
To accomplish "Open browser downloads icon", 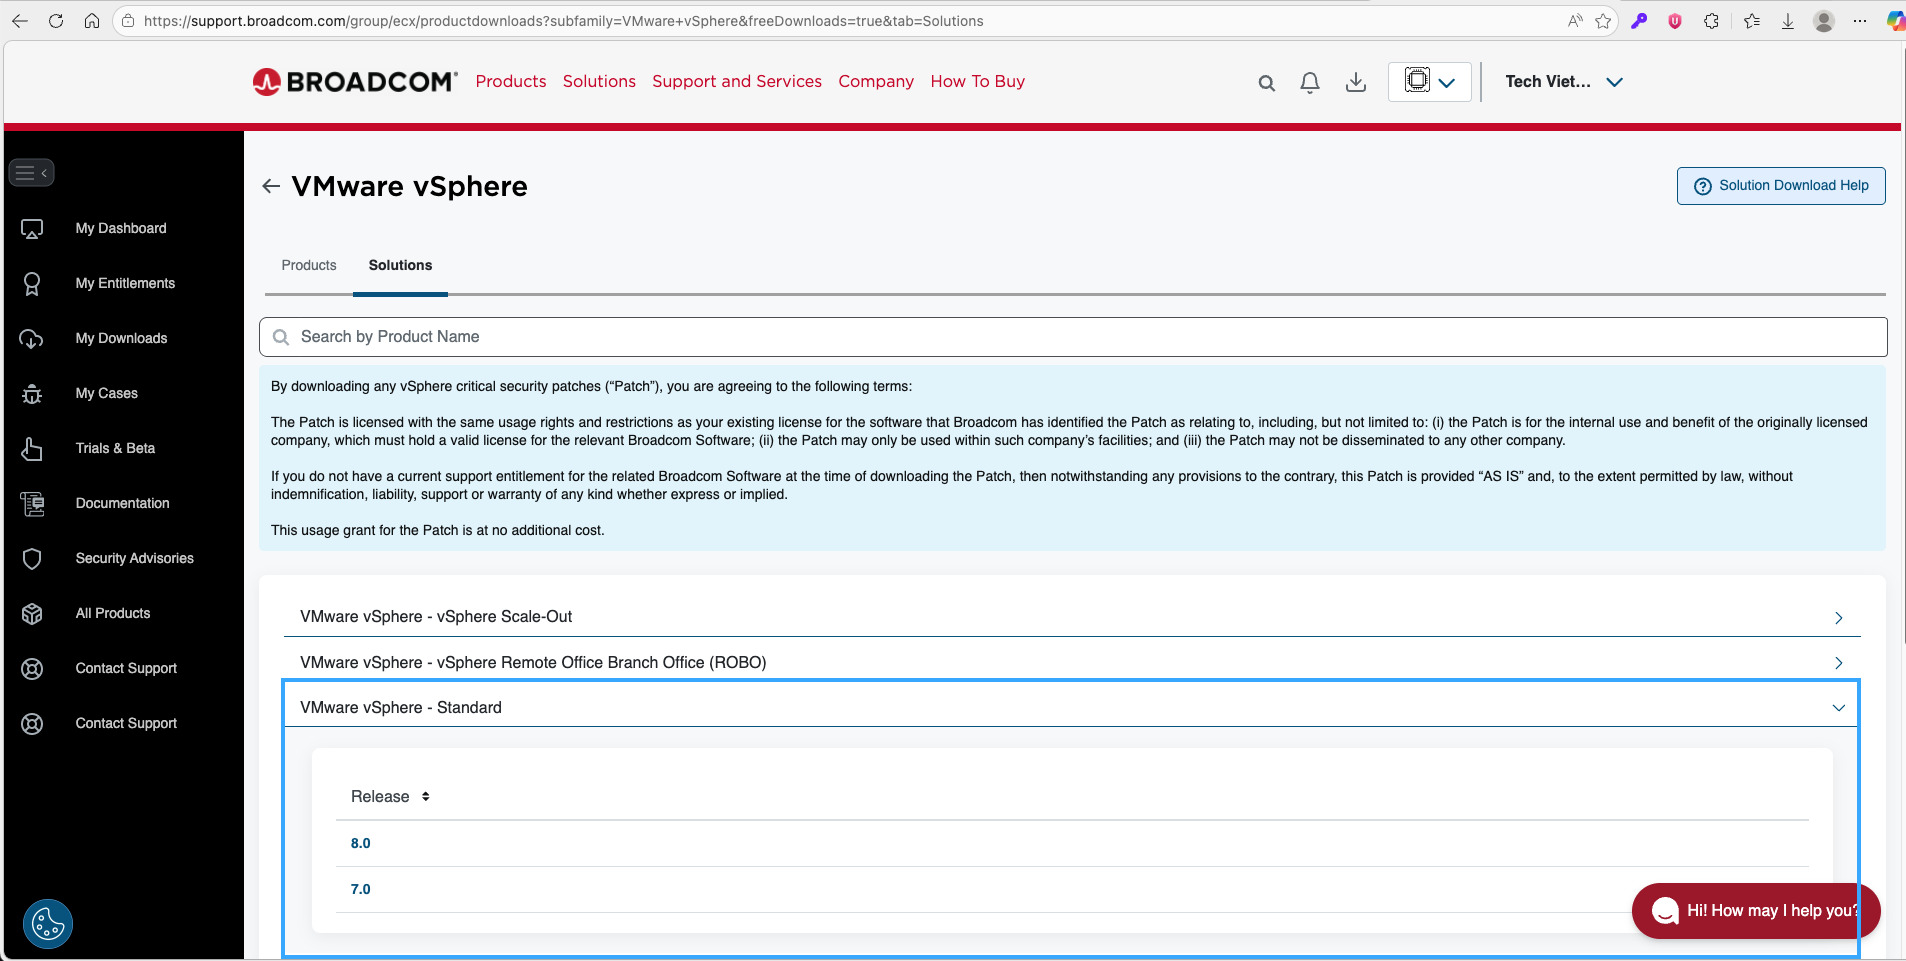I will coord(1788,21).
